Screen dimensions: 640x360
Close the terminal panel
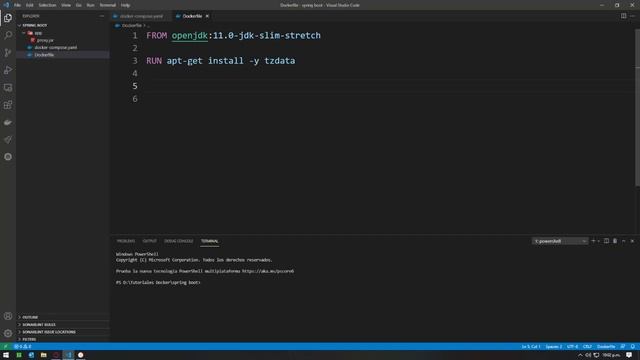tap(632, 241)
